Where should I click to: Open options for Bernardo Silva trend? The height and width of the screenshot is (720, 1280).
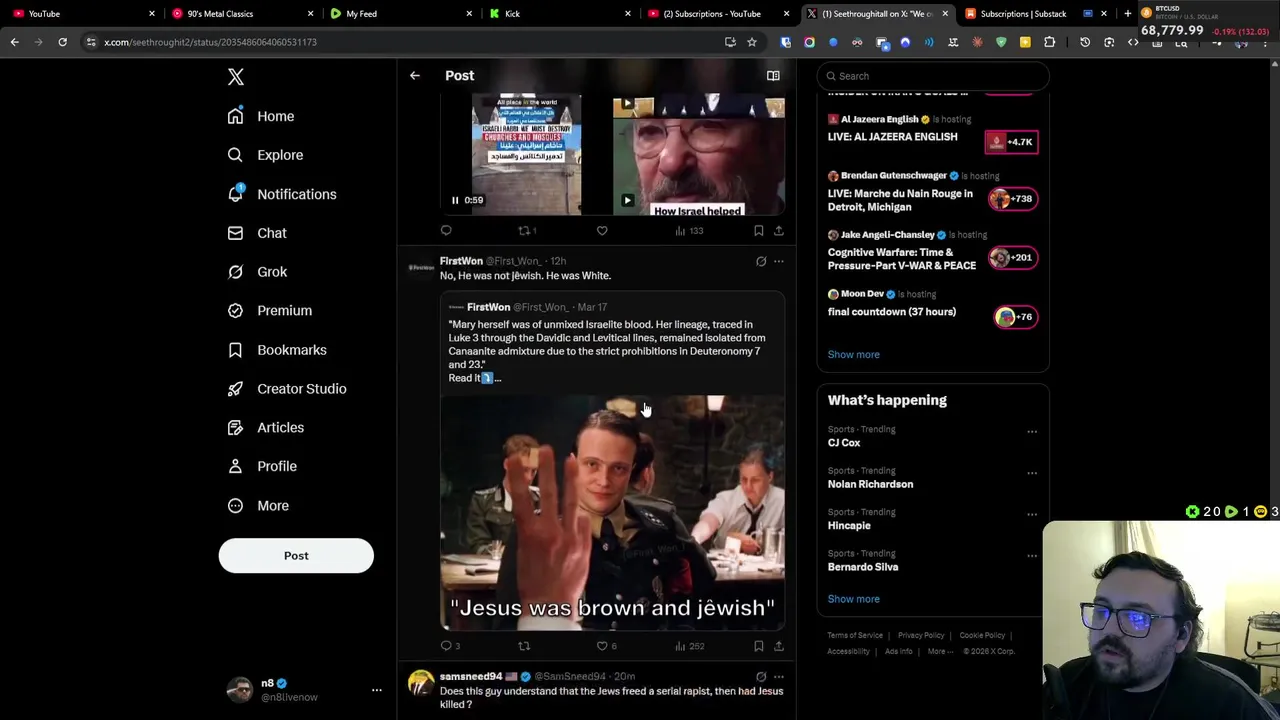point(1032,557)
